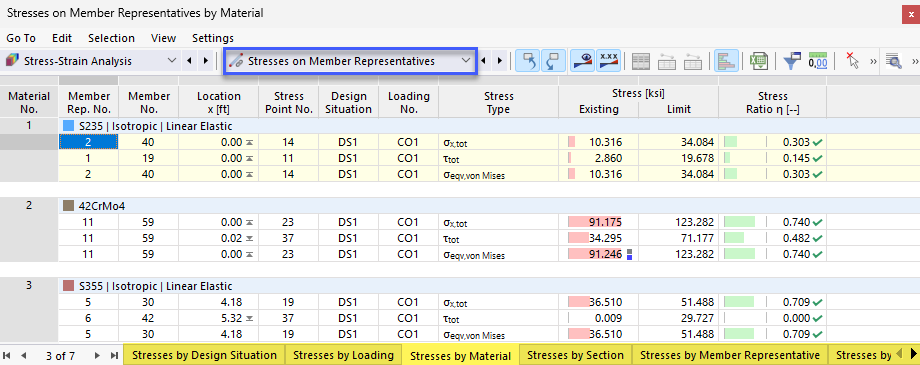Toggle the first blue arrow sync-selection button
This screenshot has height=365, width=920.
528,61
